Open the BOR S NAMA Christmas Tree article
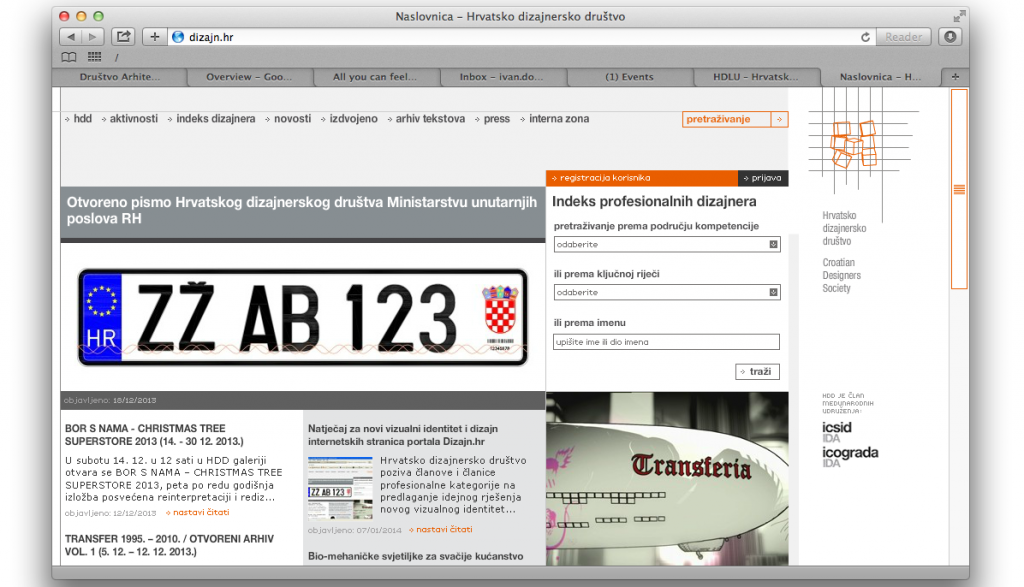This screenshot has height=587, width=1024. click(x=154, y=435)
